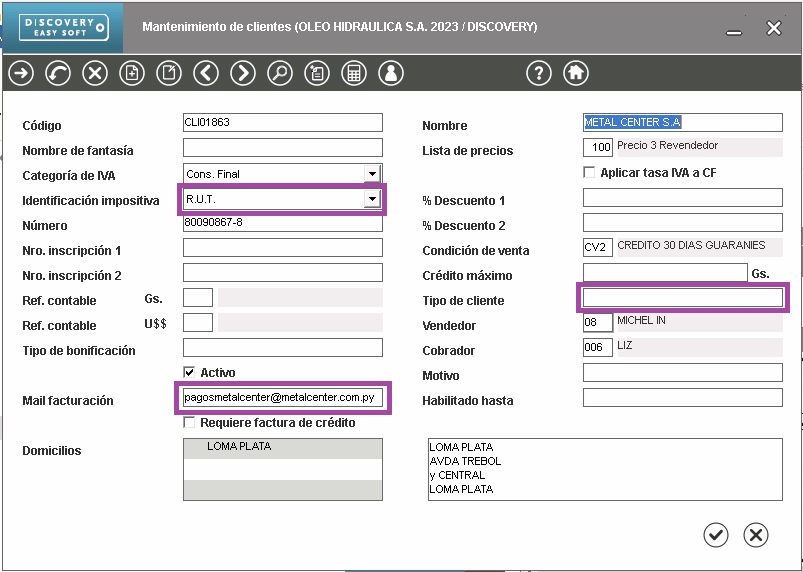Click the Mail facturación email field
This screenshot has height=572, width=803.
[282, 398]
